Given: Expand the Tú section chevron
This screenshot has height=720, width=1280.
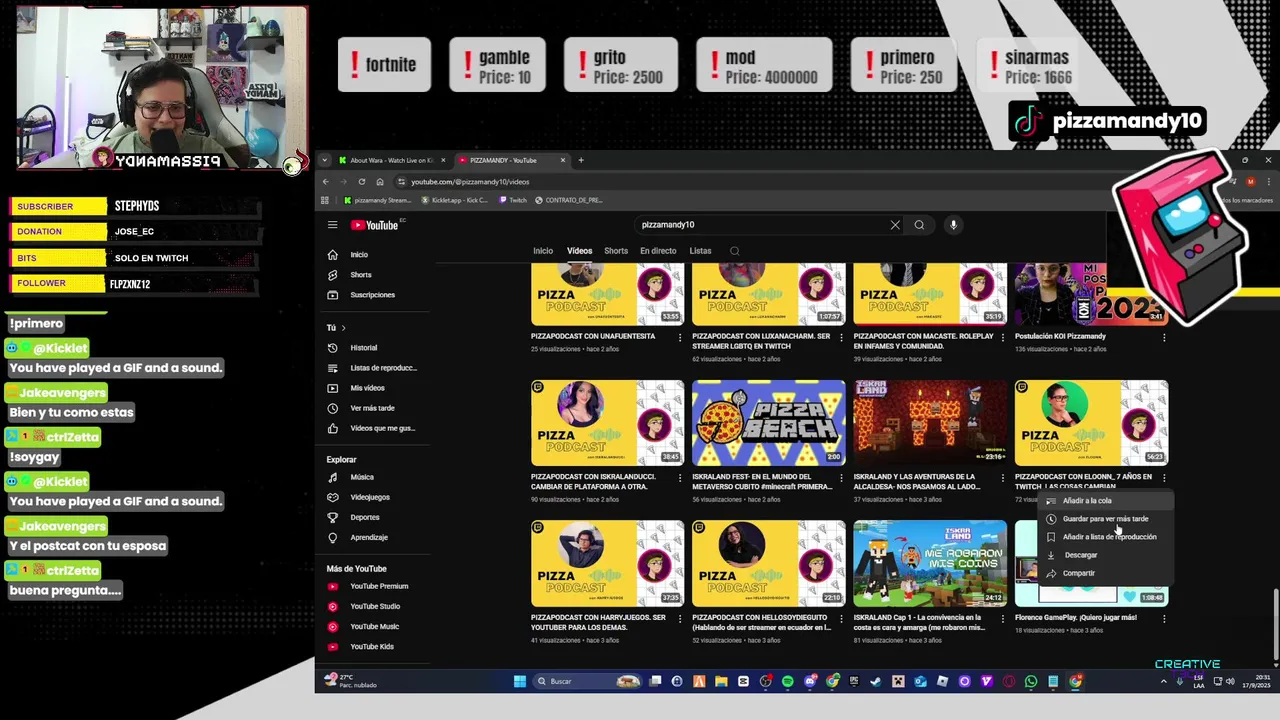Looking at the screenshot, I should (x=343, y=328).
